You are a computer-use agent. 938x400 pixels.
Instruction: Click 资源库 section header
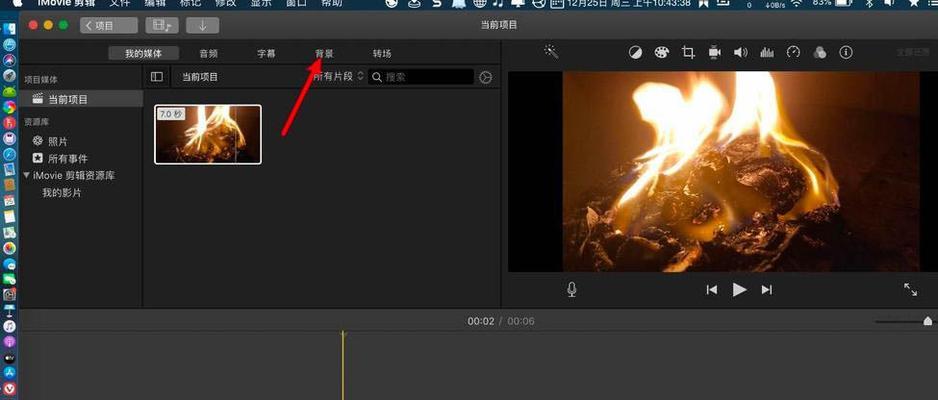(x=36, y=122)
